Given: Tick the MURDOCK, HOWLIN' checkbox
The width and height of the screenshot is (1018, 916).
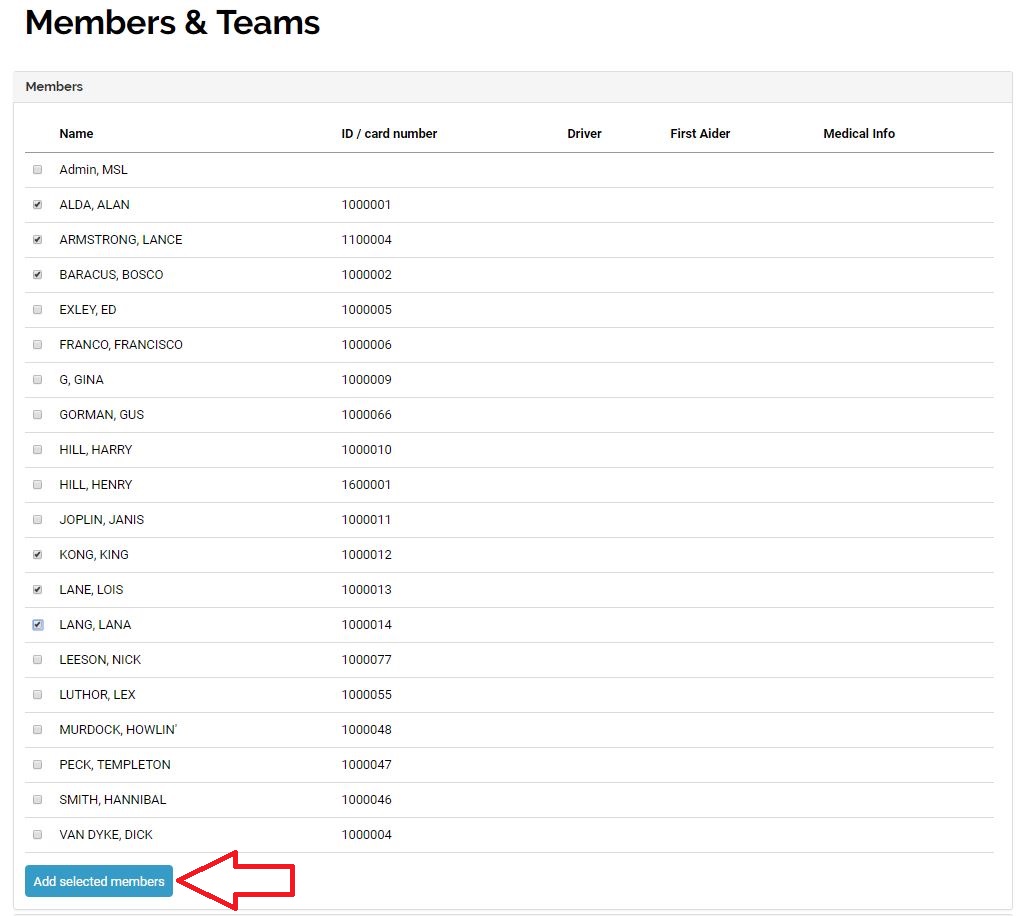Looking at the screenshot, I should pos(38,730).
